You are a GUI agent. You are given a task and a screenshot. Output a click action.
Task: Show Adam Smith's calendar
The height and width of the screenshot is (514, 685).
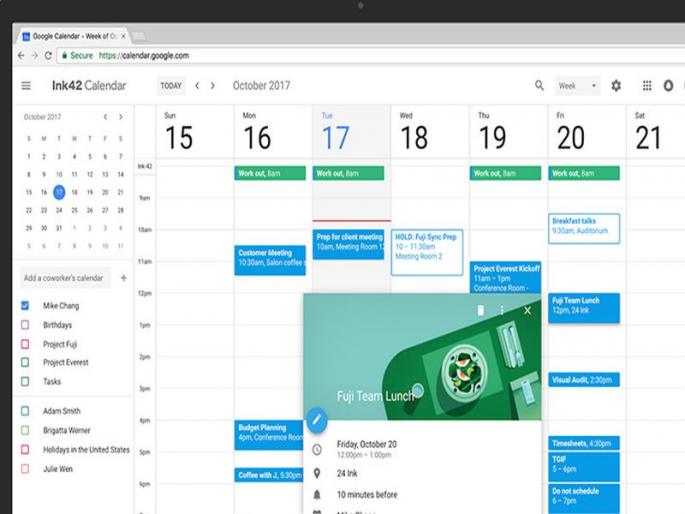(25, 411)
